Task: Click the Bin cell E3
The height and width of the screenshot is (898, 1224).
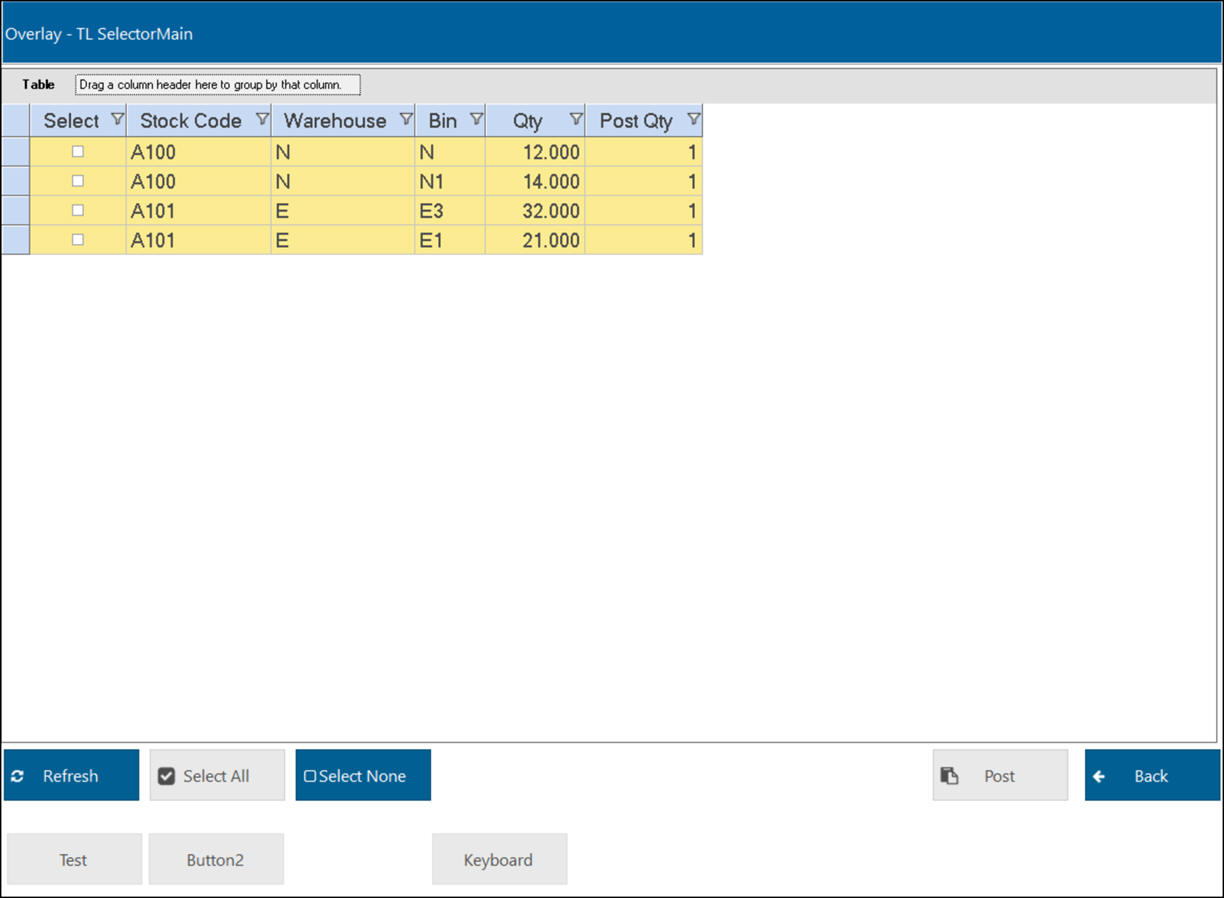Action: (x=450, y=211)
